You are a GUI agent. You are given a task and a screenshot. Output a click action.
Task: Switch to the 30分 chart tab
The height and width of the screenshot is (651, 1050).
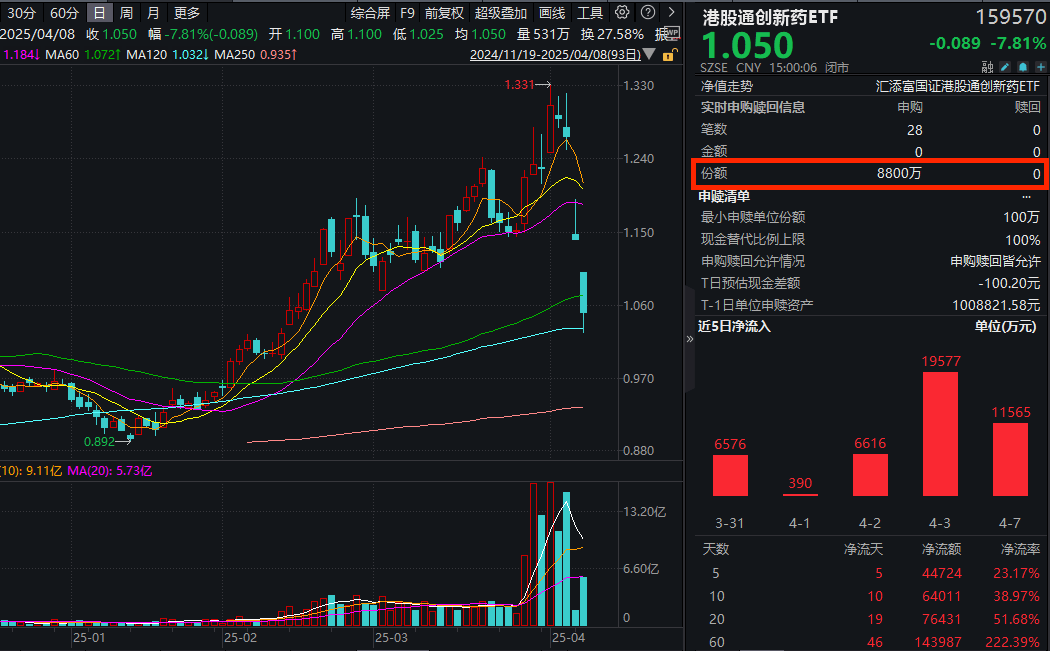point(19,12)
